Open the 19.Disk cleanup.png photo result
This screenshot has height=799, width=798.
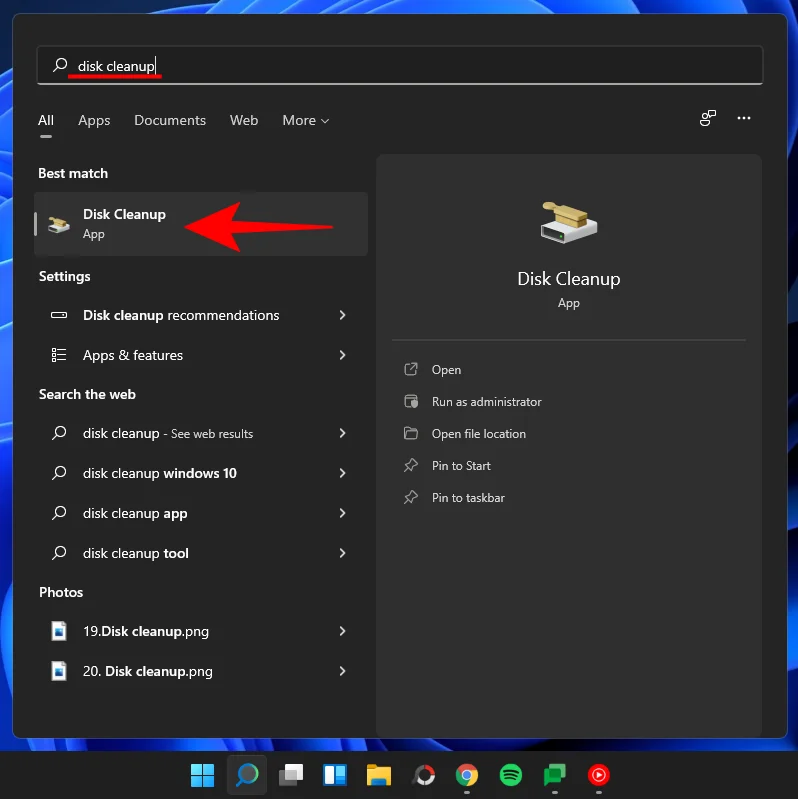click(x=201, y=631)
